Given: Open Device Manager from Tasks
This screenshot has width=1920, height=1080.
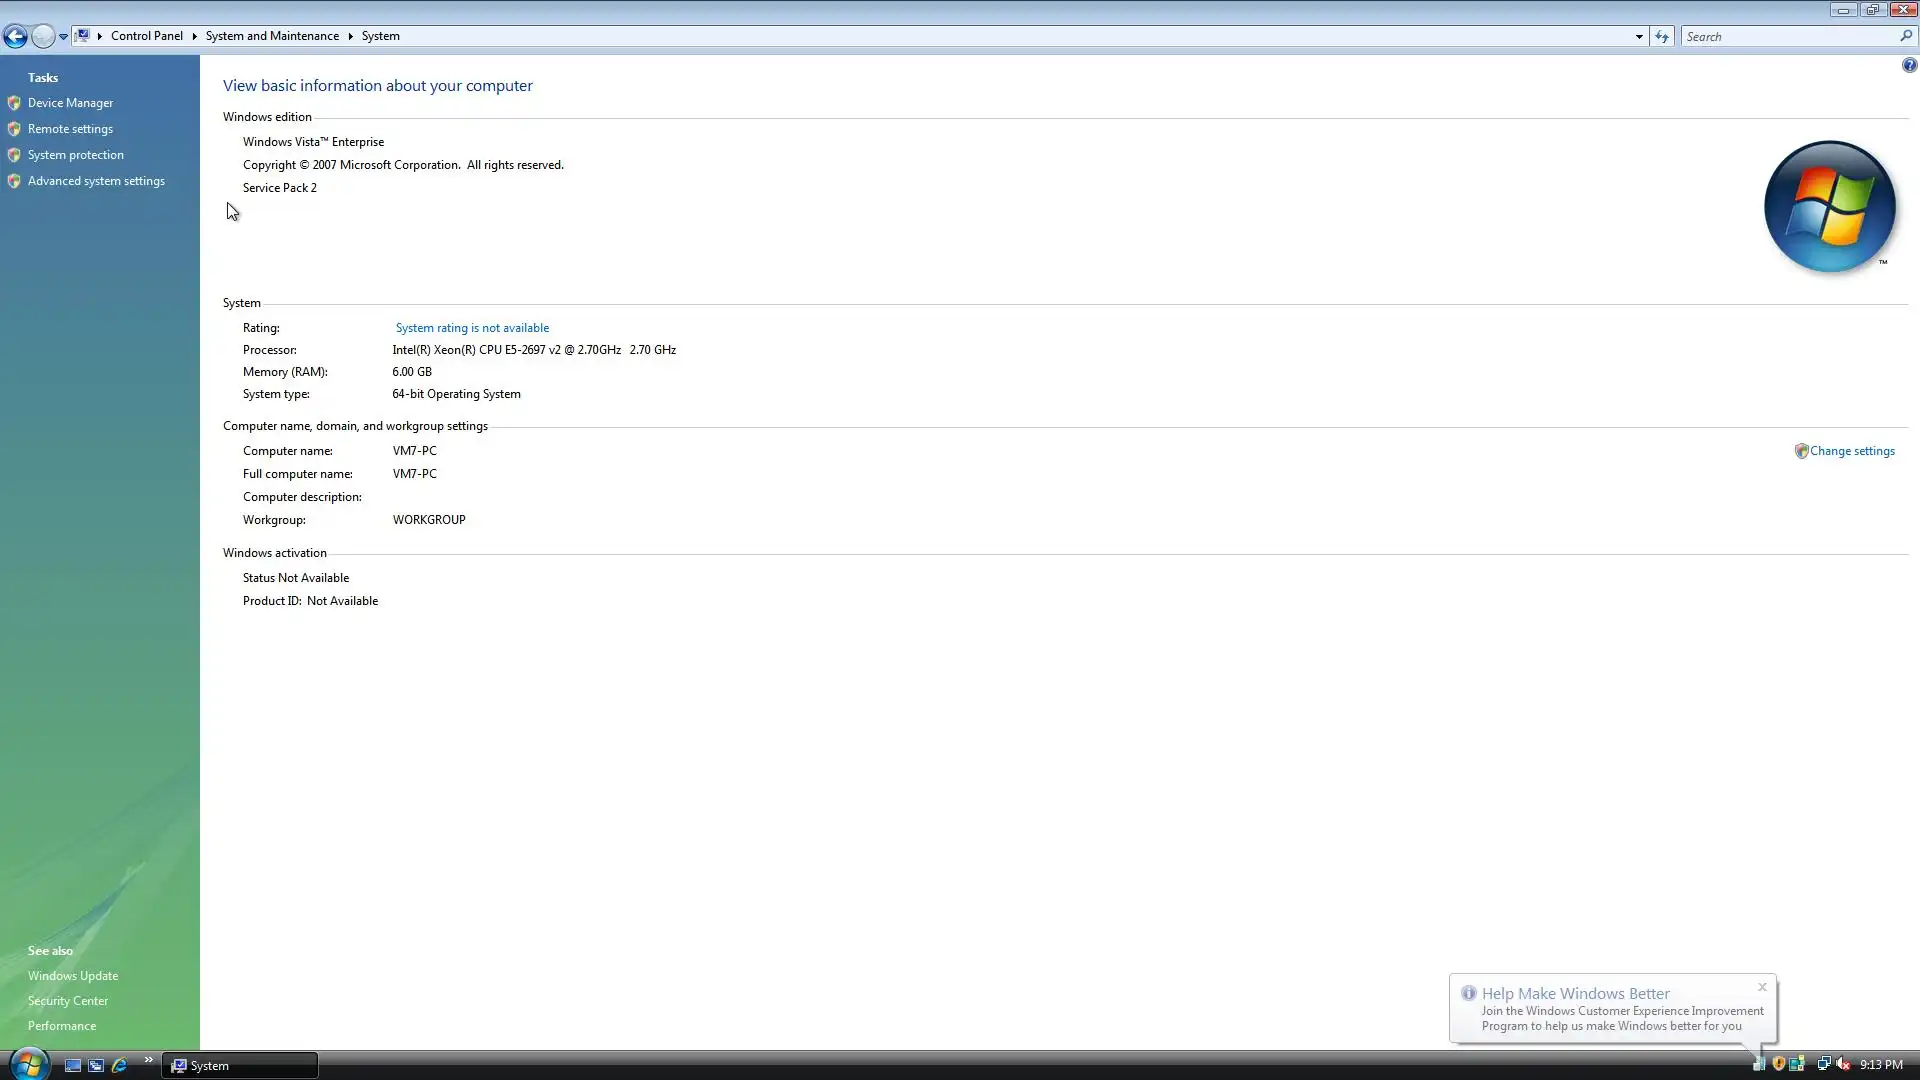Looking at the screenshot, I should [70, 103].
